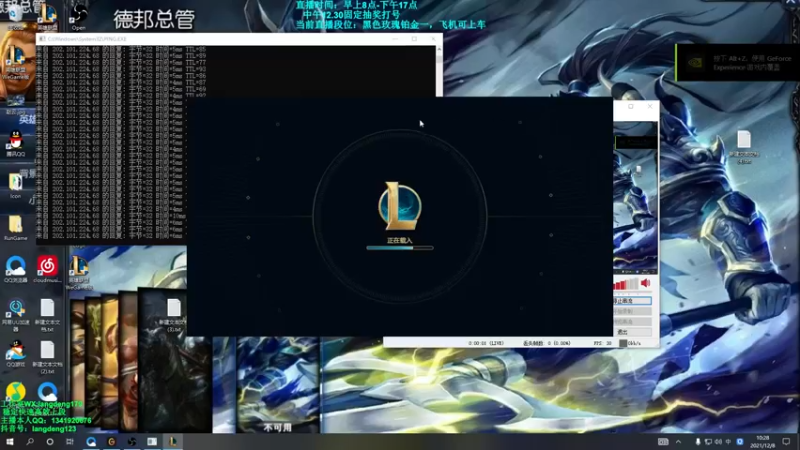Open the Recycle Bin icon
This screenshot has width=800, height=450.
coord(15,17)
